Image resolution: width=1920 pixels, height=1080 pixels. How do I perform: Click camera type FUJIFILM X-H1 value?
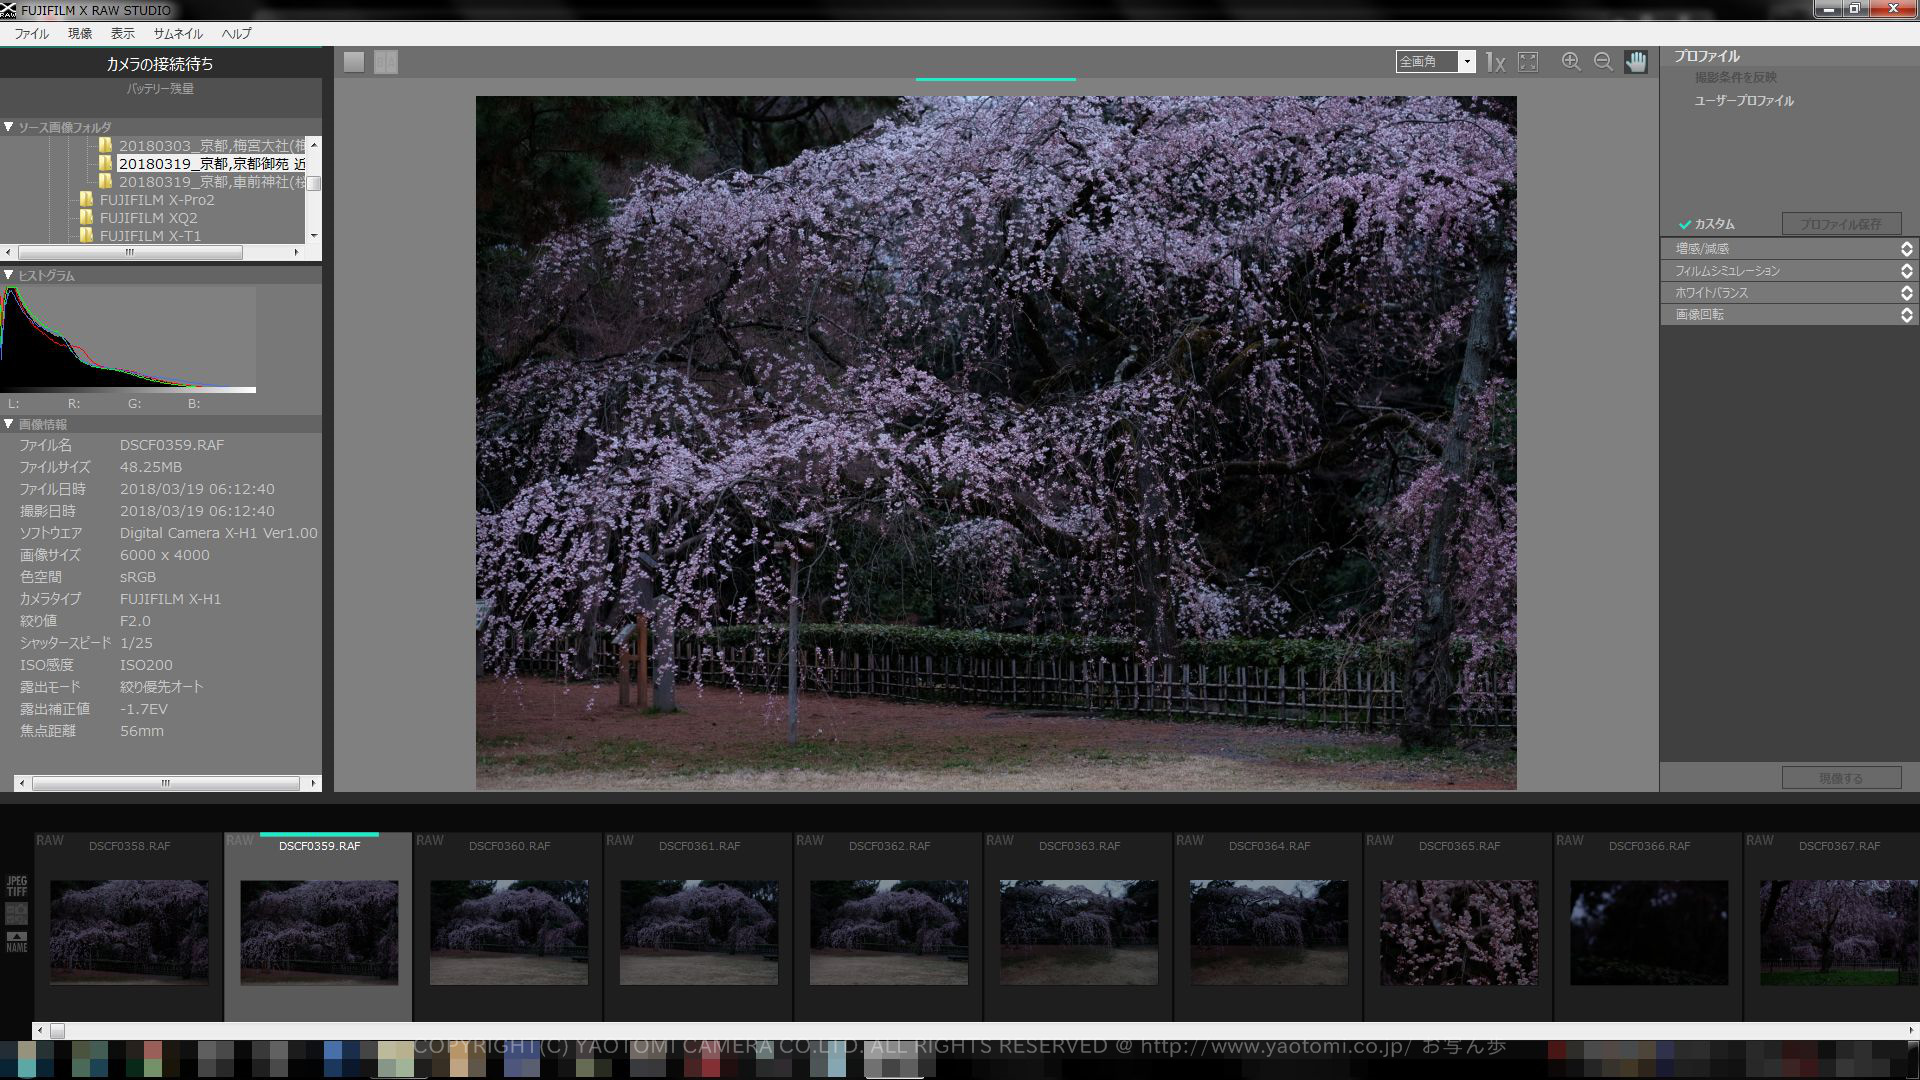point(171,599)
